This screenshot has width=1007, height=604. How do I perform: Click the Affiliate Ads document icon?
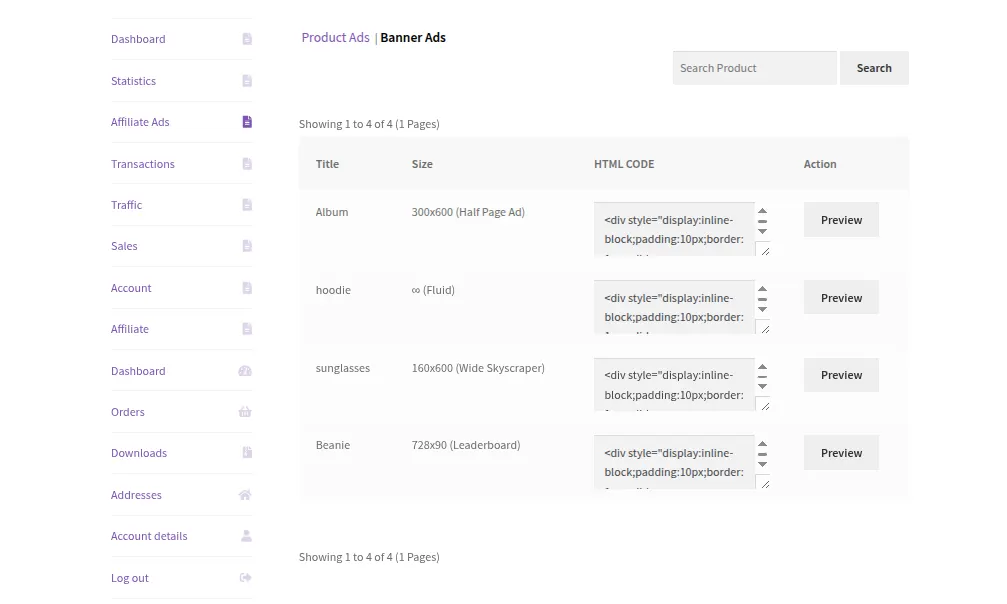click(x=247, y=122)
